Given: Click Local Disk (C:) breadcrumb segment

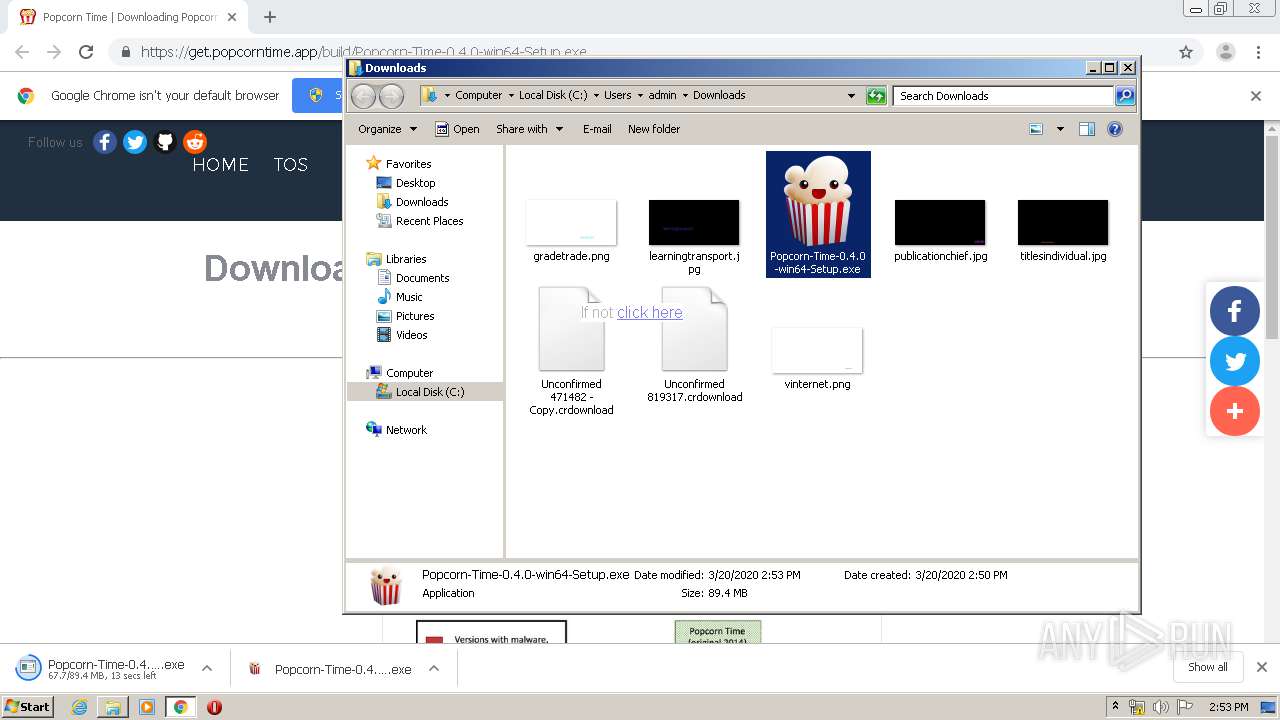Looking at the screenshot, I should [553, 95].
